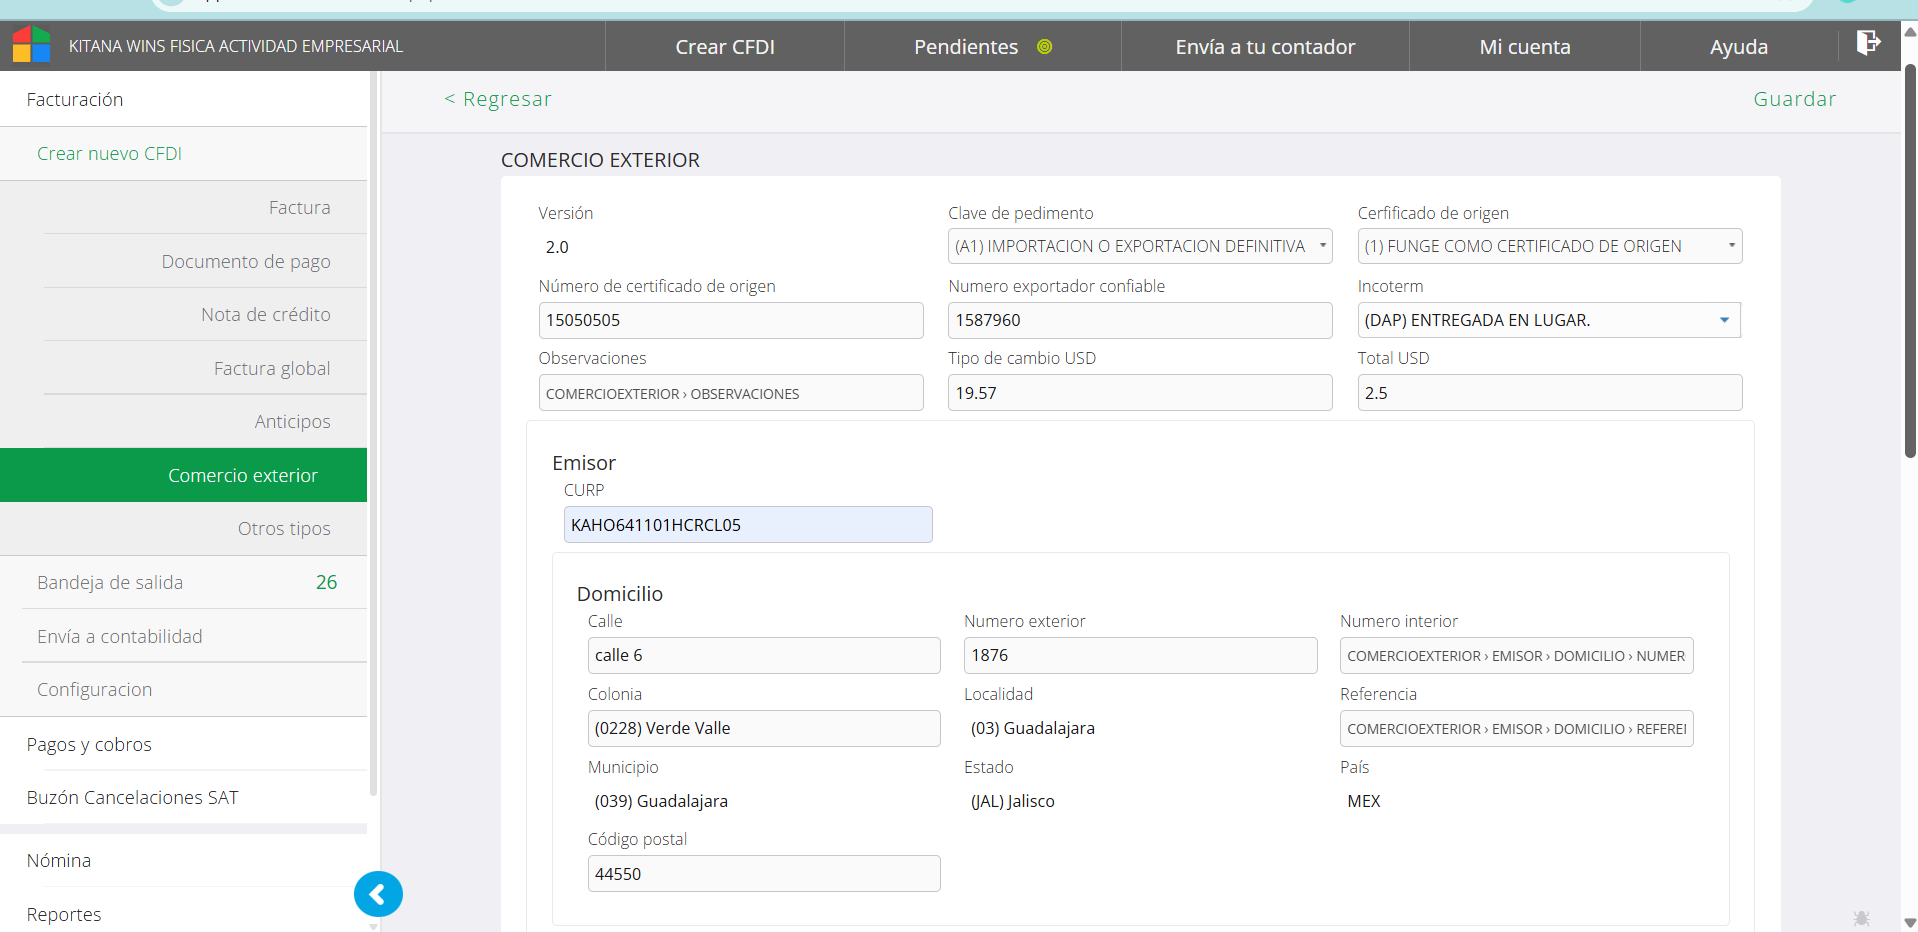Expand Certificado de origen dropdown
This screenshot has height=932, width=1918.
(1549, 246)
